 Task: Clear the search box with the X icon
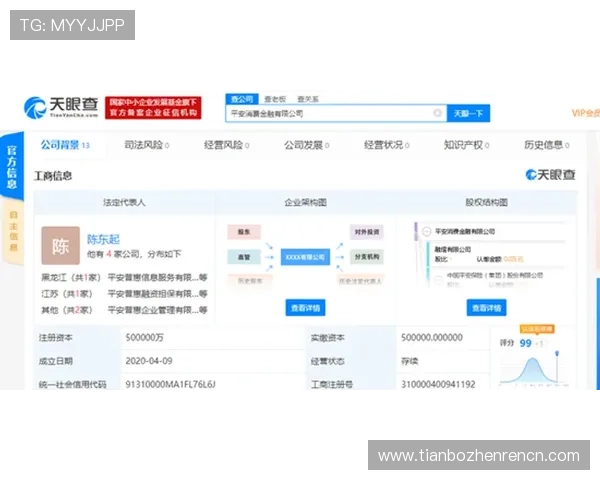coord(437,113)
